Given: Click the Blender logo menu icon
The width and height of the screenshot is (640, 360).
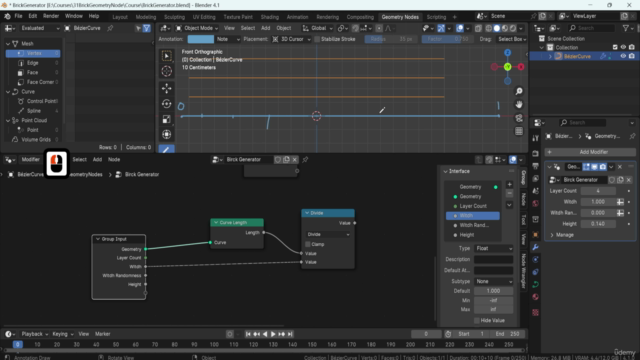Looking at the screenshot, I should 7,16.
